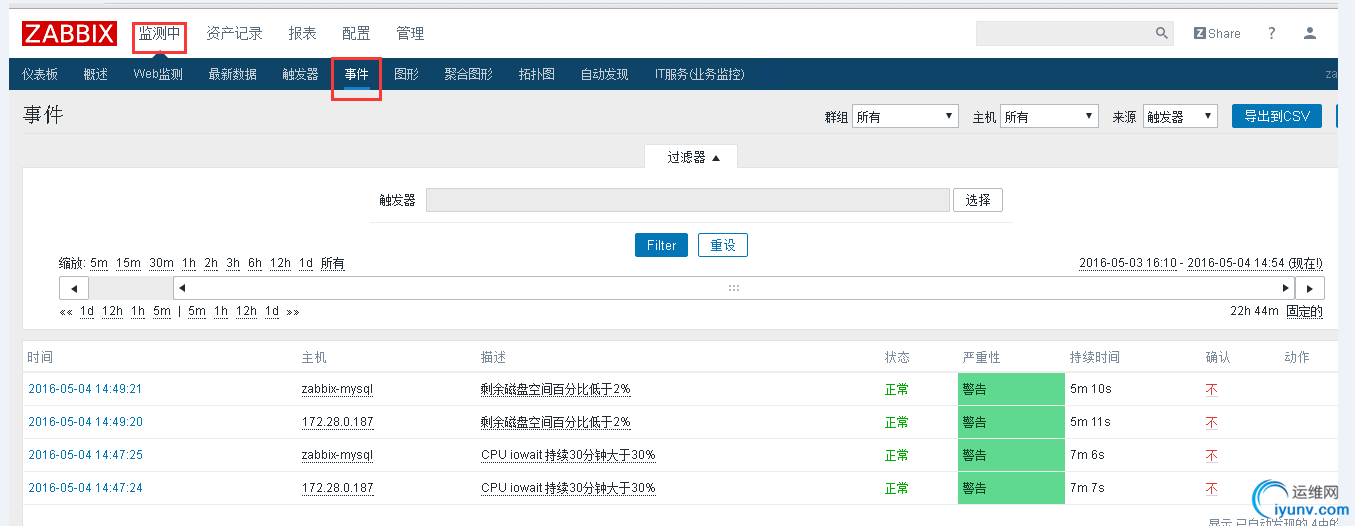The image size is (1355, 526).
Task: Open the 群组 dropdown
Action: click(906, 117)
